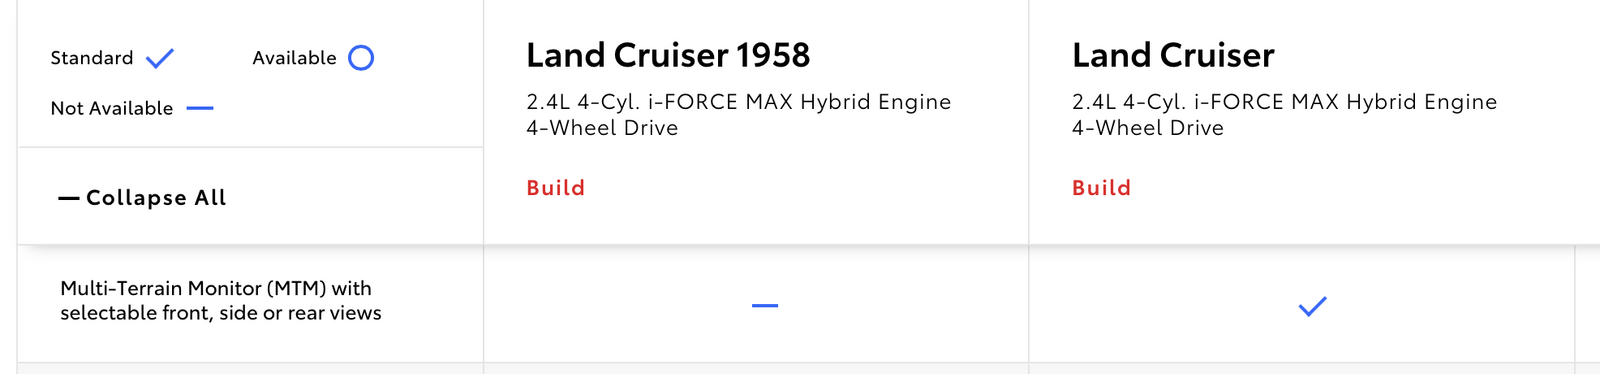Click 4-Wheel Drive text under Land Cruiser
The image size is (1600, 374).
pos(1148,128)
